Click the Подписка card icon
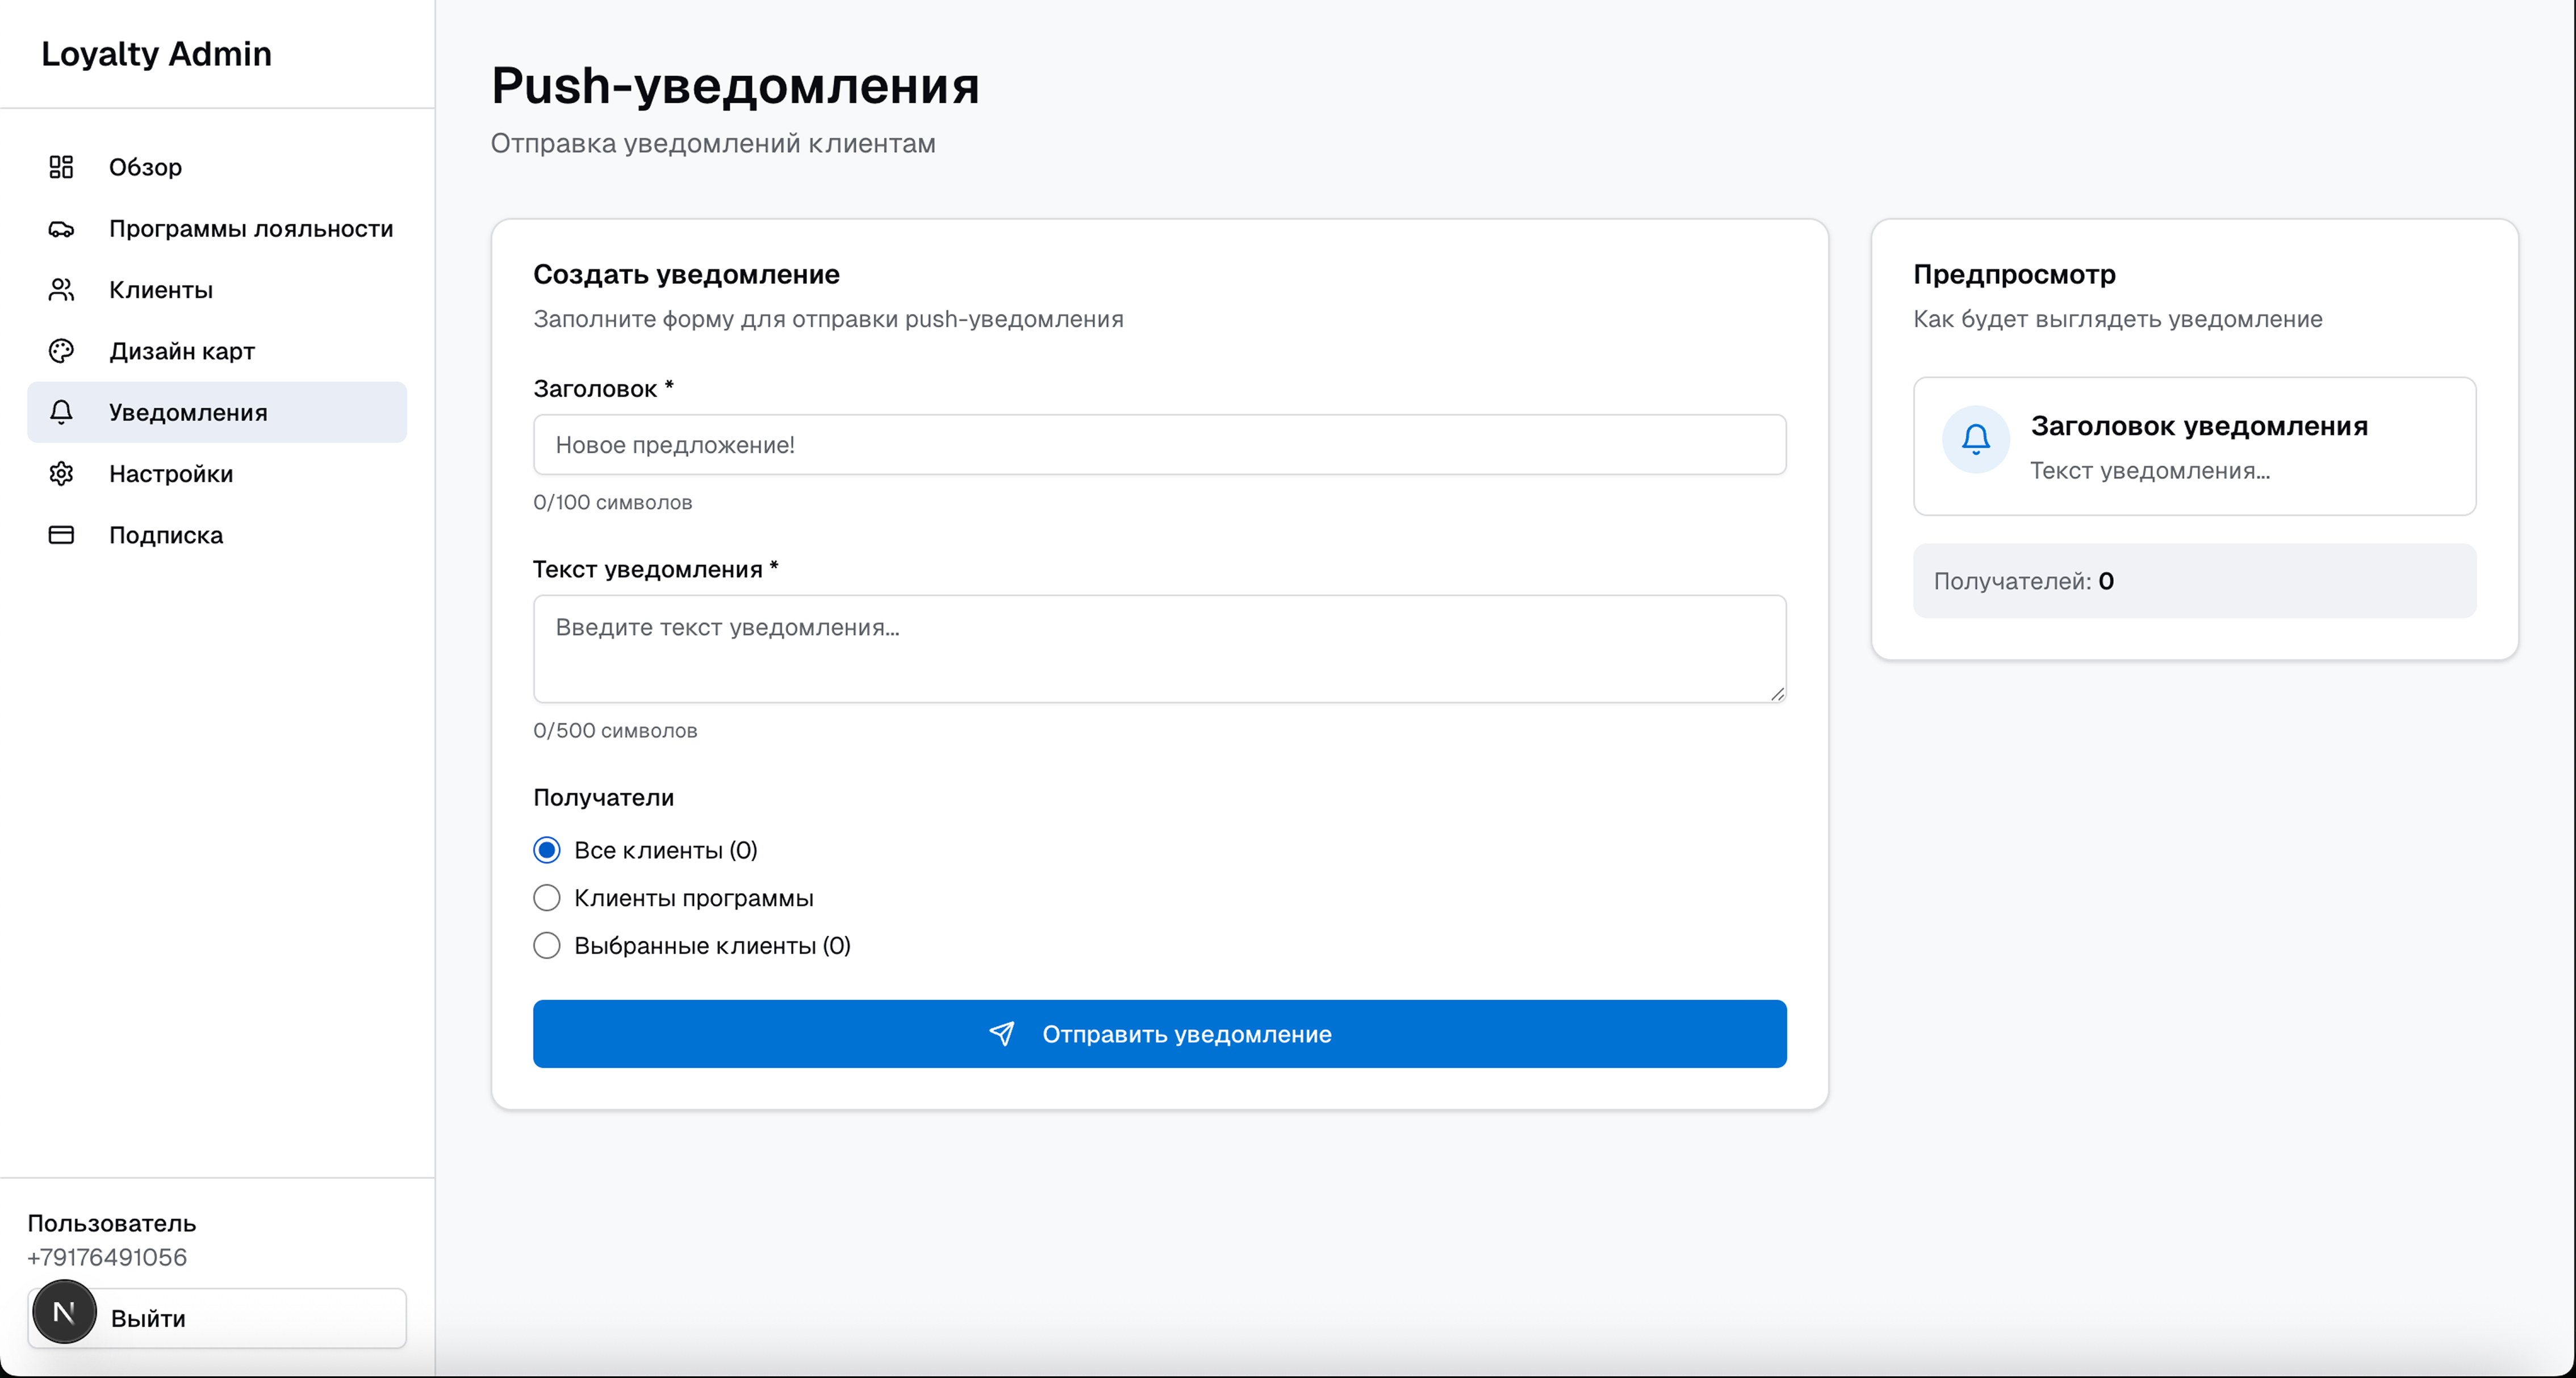 (x=61, y=535)
